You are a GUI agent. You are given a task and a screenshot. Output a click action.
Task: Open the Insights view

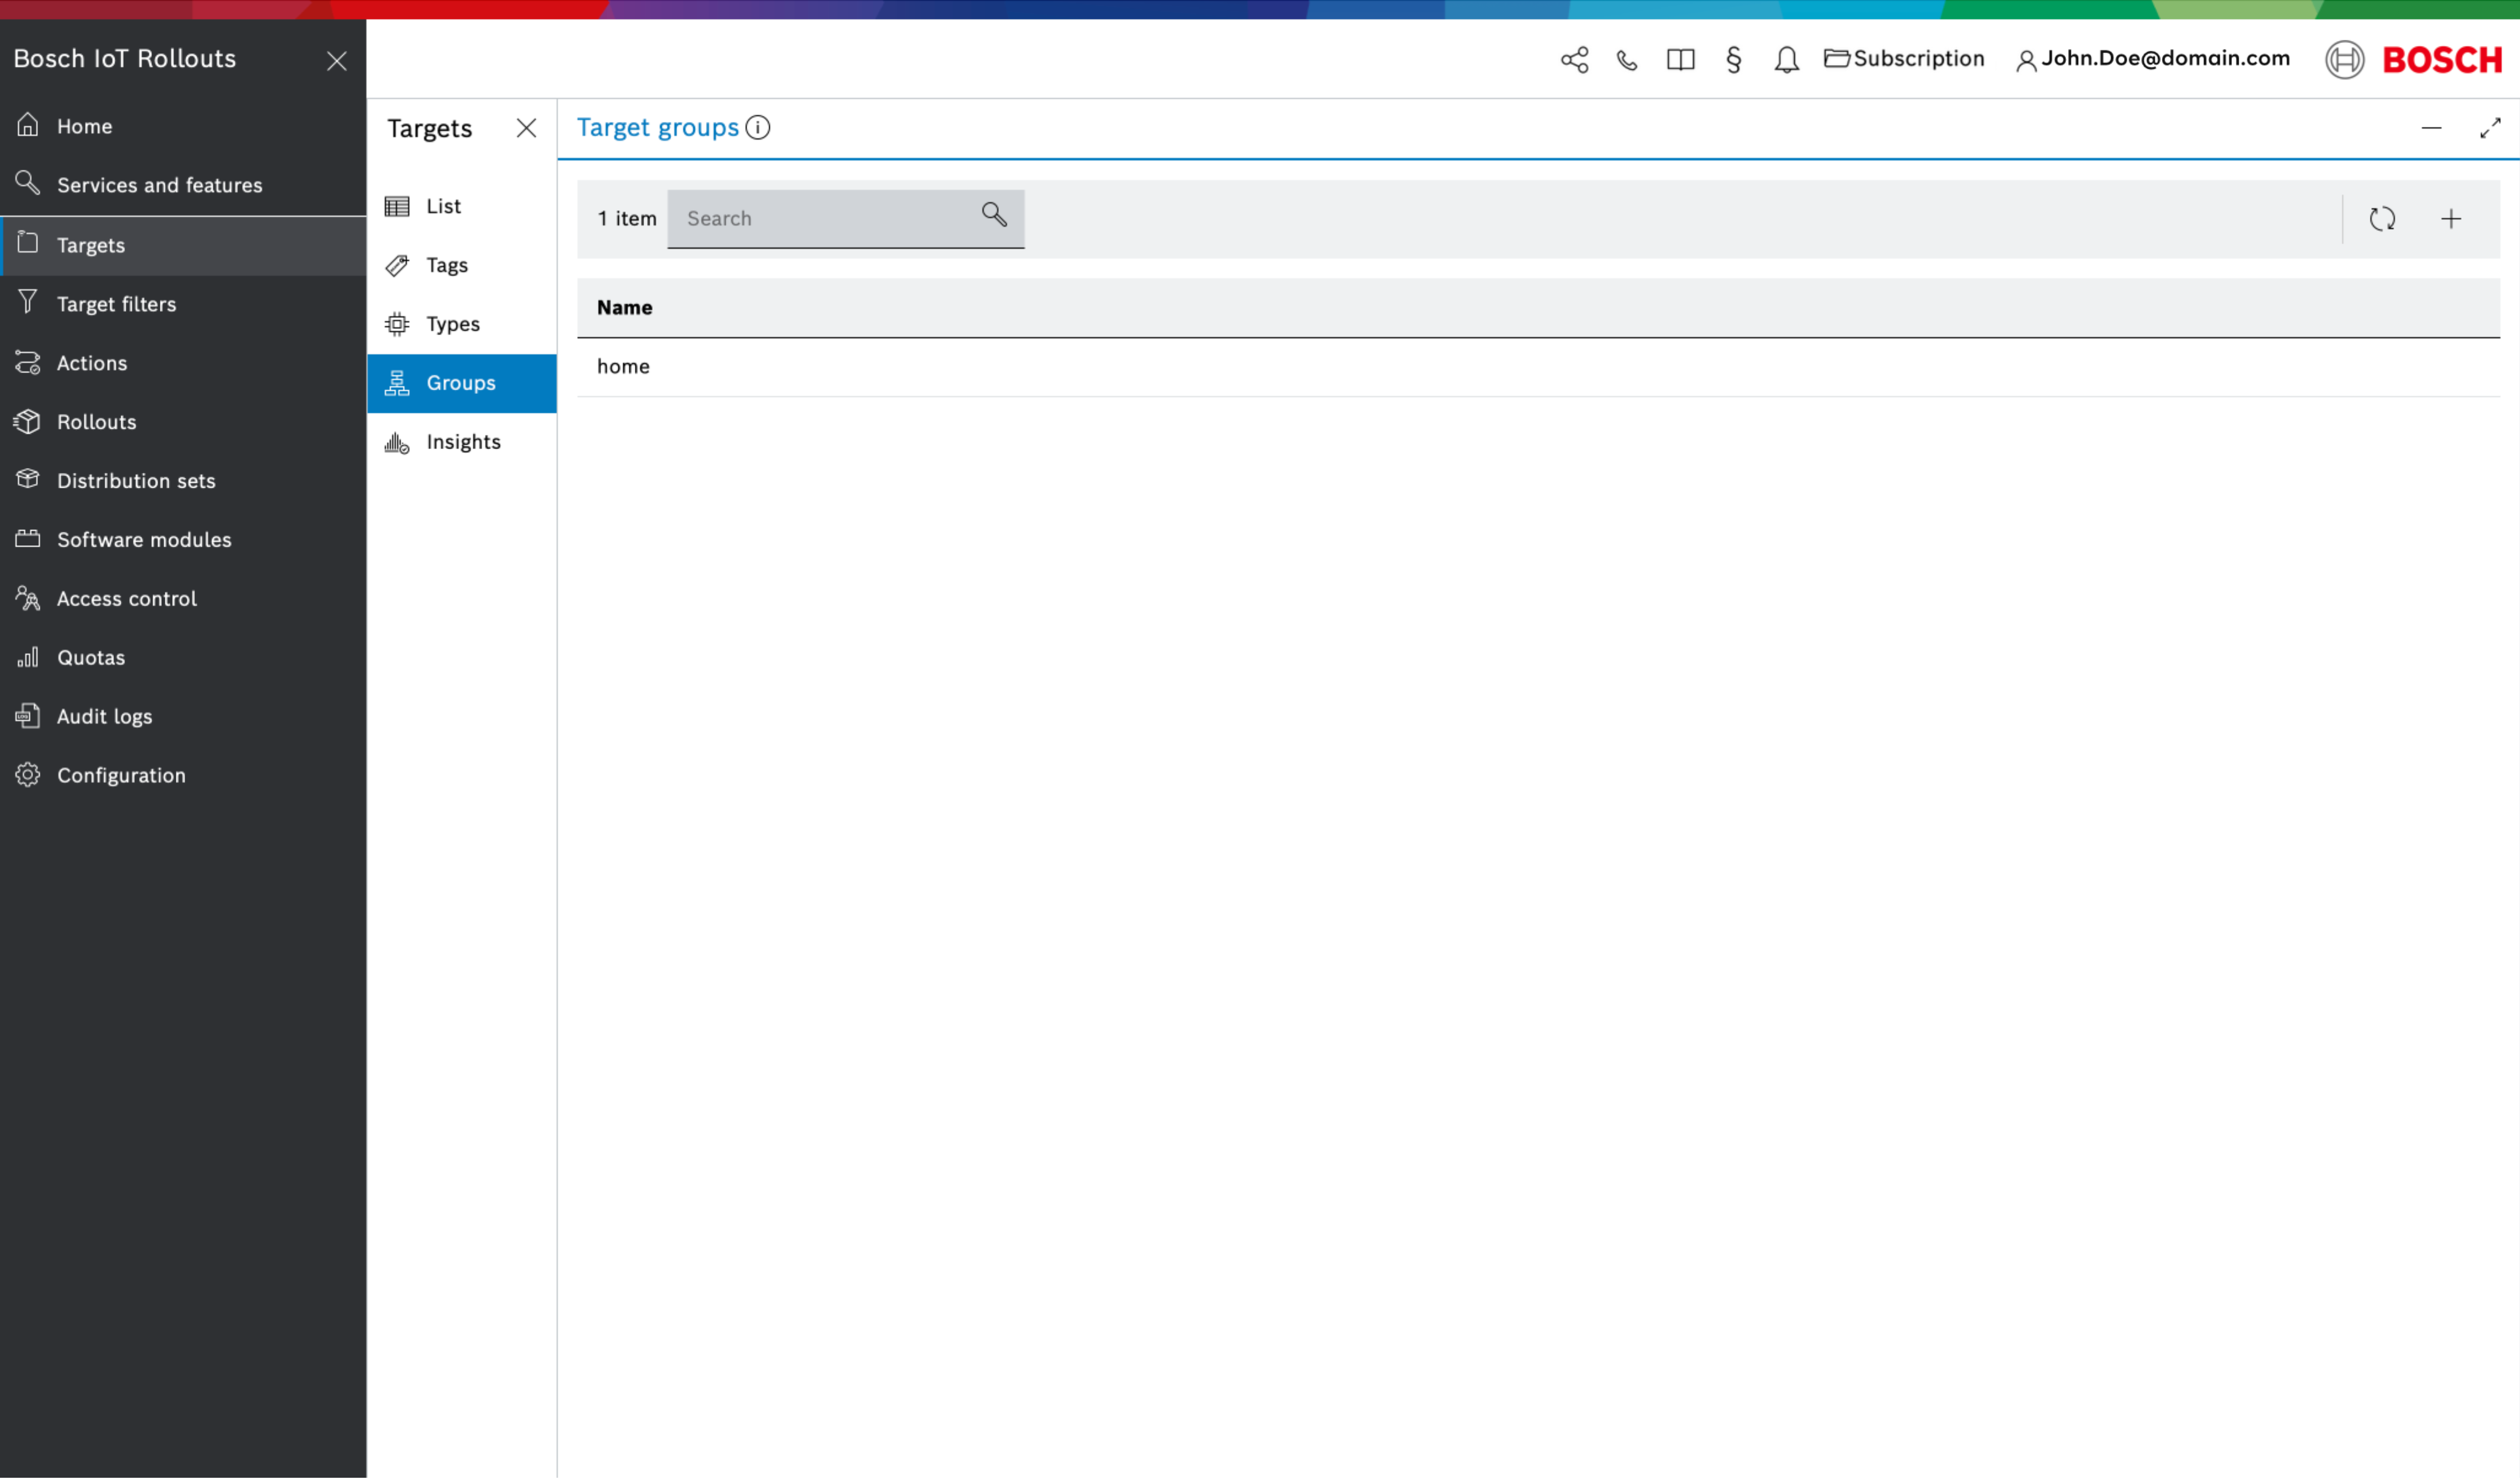[462, 443]
